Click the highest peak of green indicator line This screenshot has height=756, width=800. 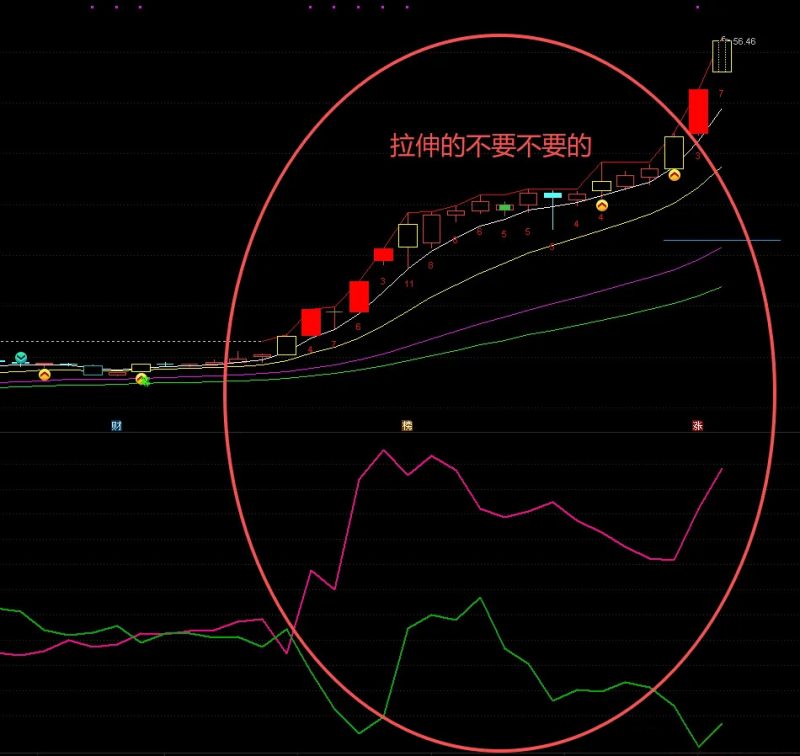click(481, 599)
